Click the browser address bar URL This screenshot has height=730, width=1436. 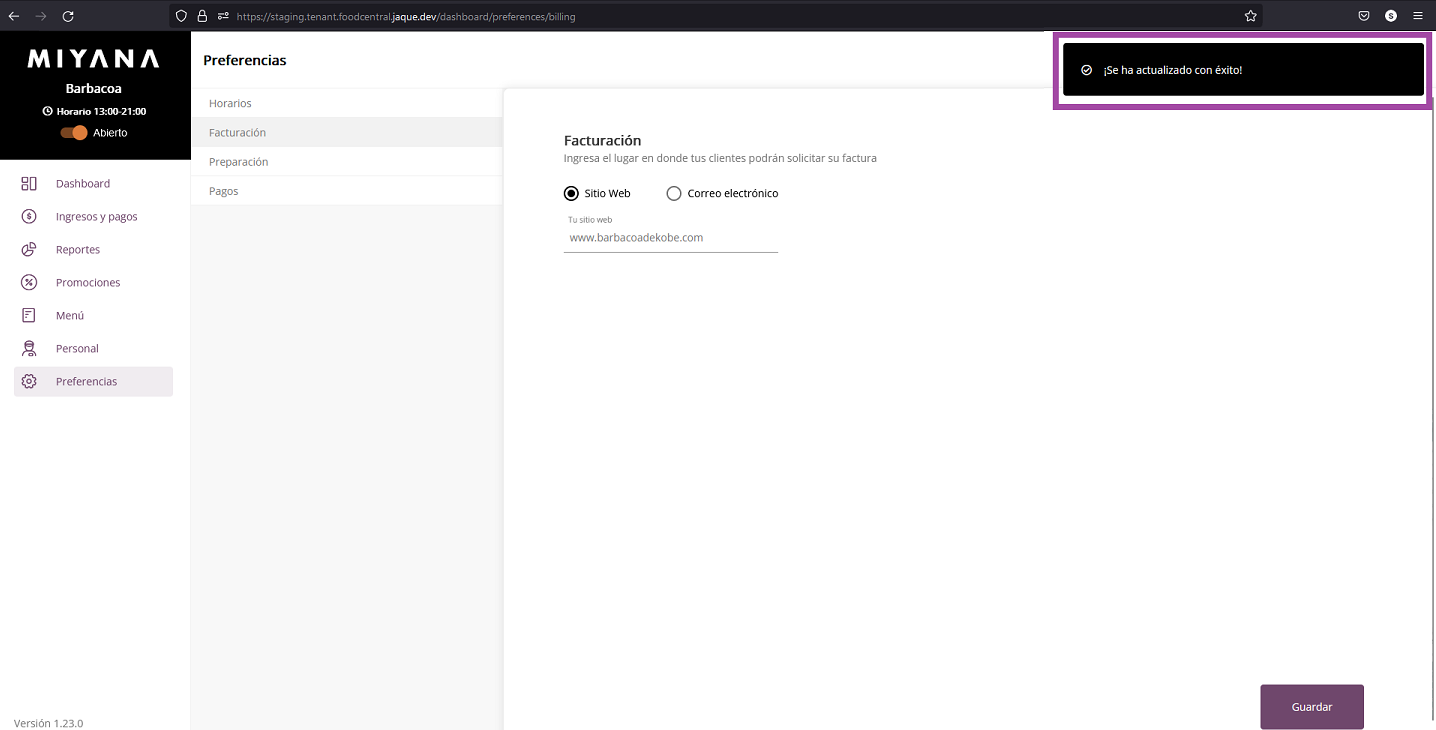[x=406, y=17]
